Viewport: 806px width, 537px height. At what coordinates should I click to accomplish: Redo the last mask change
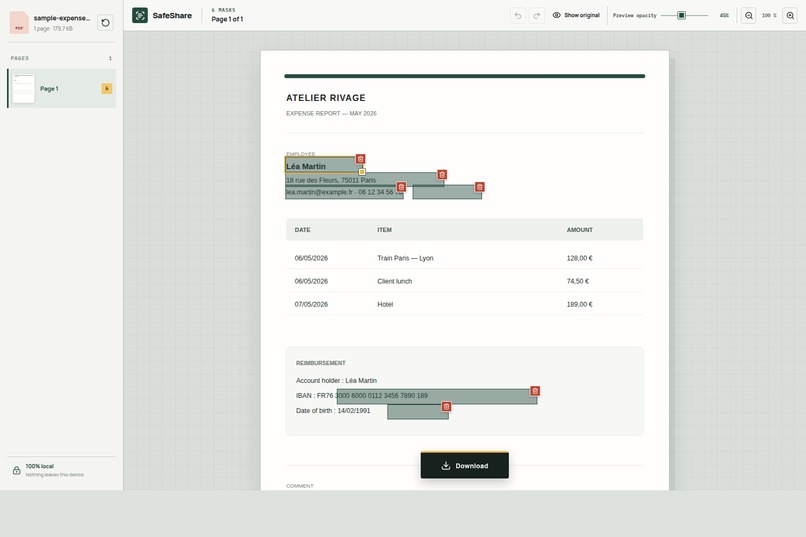[x=537, y=15]
